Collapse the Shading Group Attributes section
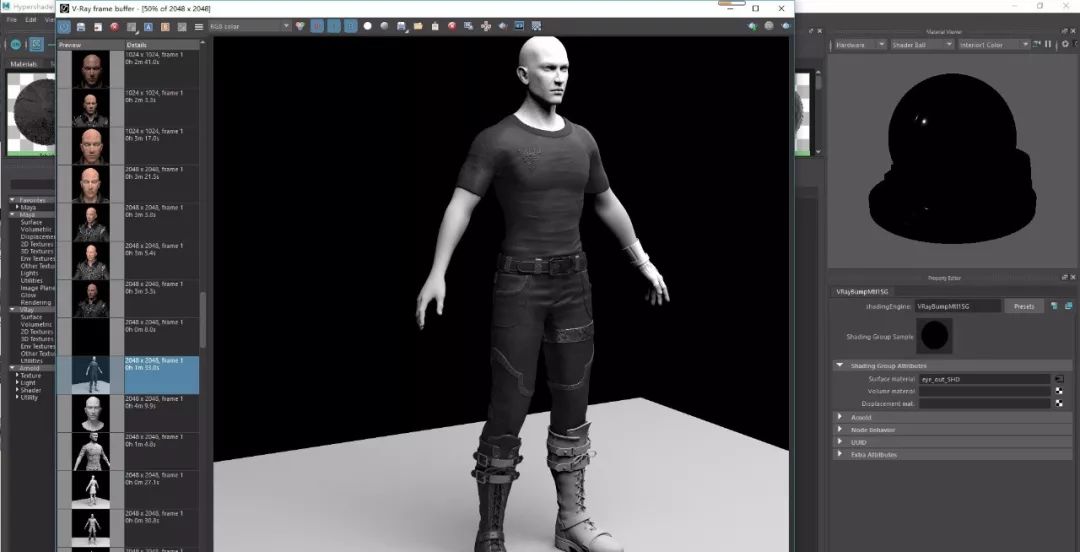This screenshot has width=1080, height=552. pos(840,366)
